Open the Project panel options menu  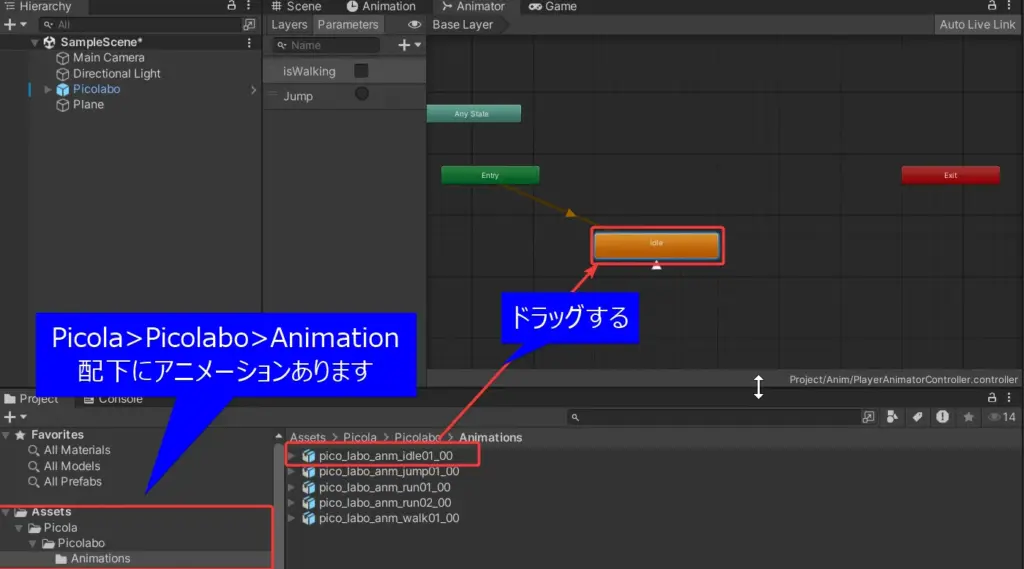click(1009, 398)
